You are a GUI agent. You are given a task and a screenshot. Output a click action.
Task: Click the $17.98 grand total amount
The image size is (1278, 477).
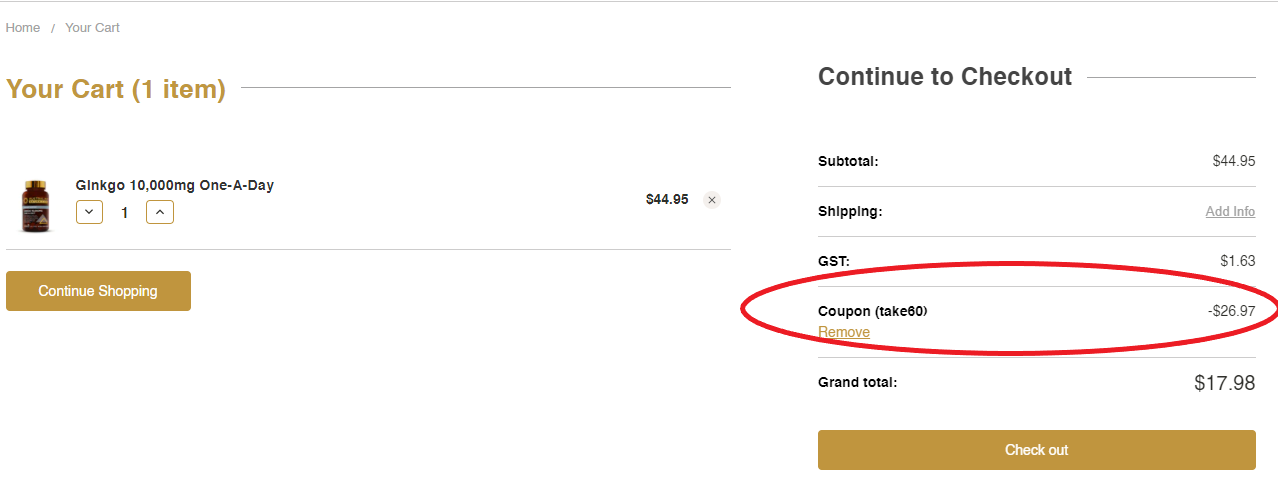pyautogui.click(x=1224, y=383)
